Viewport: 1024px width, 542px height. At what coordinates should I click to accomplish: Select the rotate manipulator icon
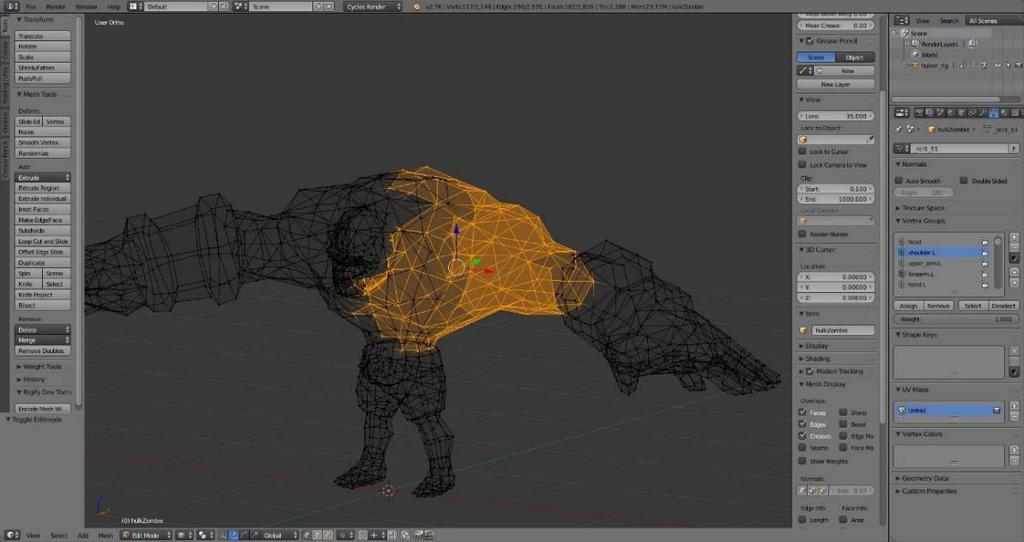point(245,535)
